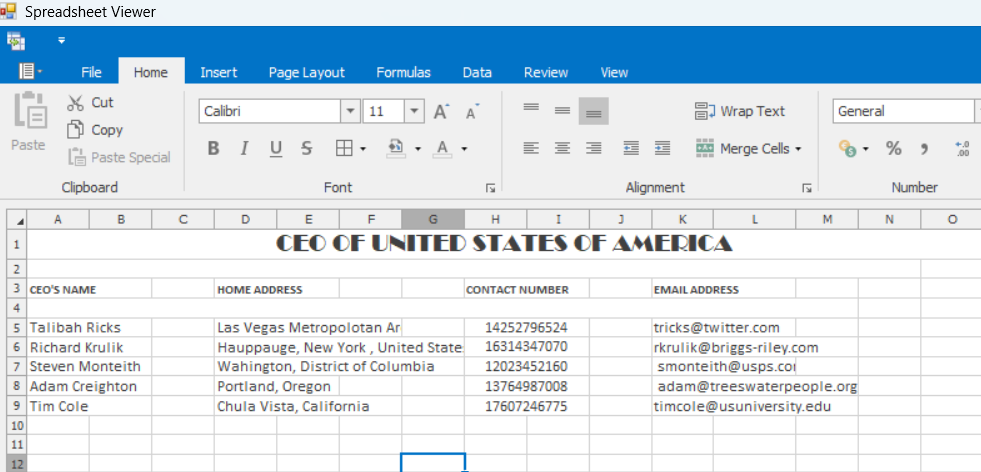981x472 pixels.
Task: Click the Increase Indent icon
Action: coord(663,148)
